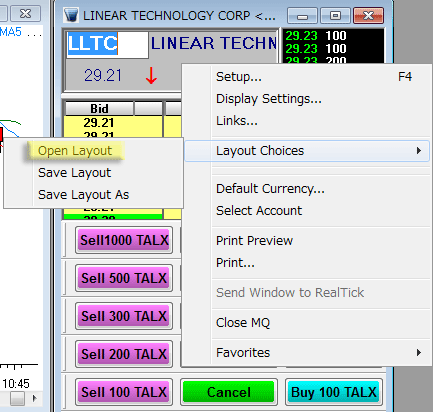Choose Default Currency... option
The width and height of the screenshot is (433, 412).
coord(307,189)
